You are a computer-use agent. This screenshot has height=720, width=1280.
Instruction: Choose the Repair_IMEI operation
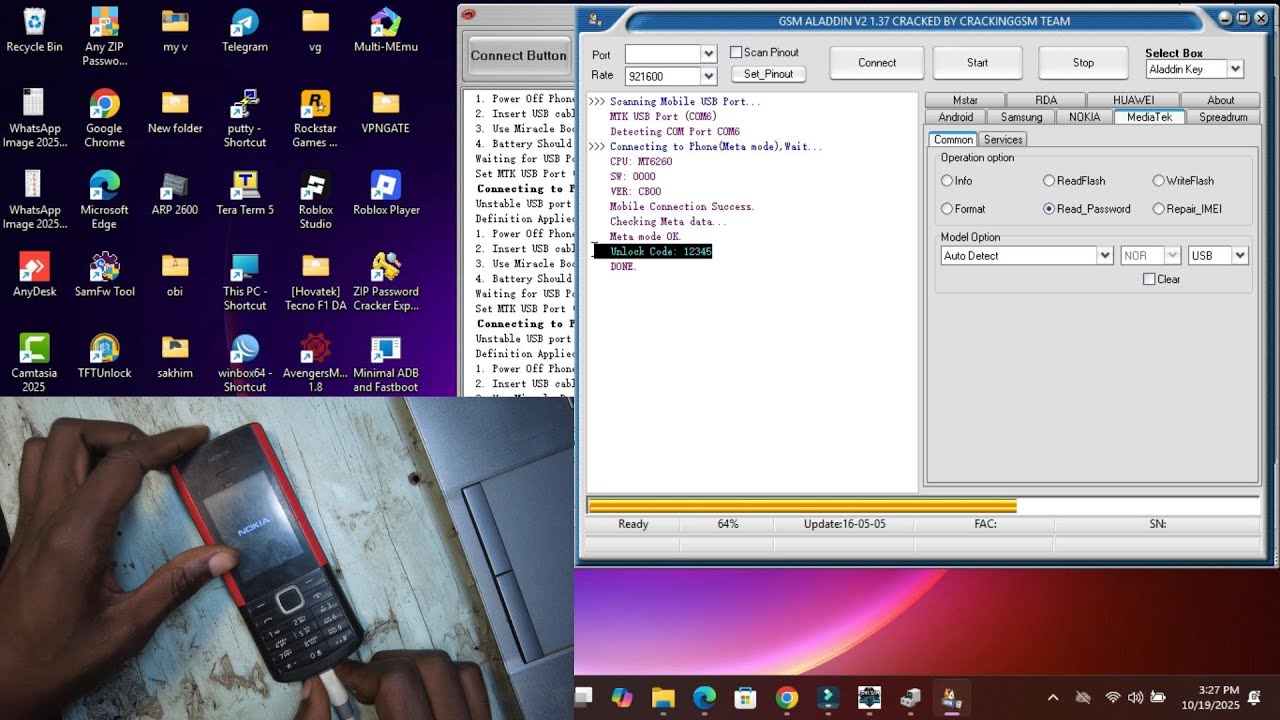pyautogui.click(x=1159, y=209)
